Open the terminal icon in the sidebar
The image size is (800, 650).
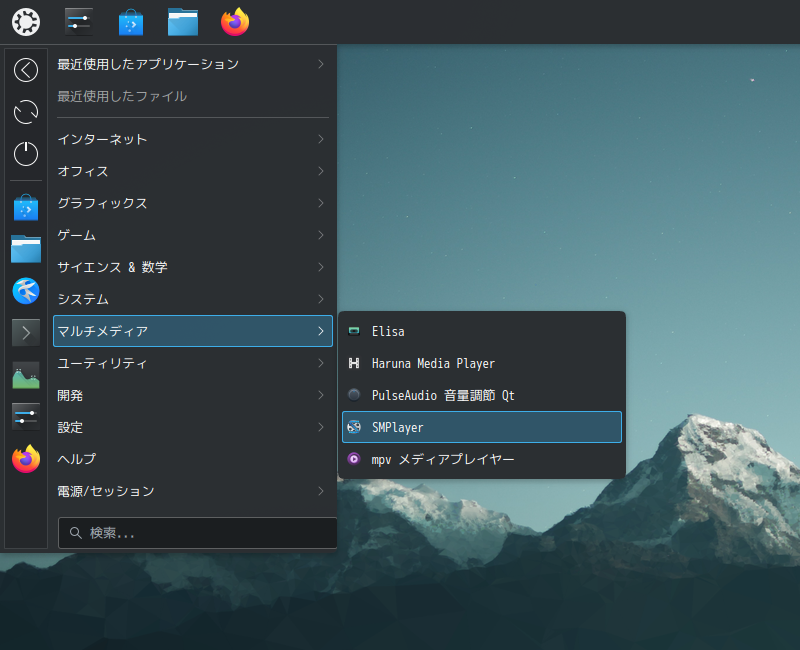coord(26,333)
